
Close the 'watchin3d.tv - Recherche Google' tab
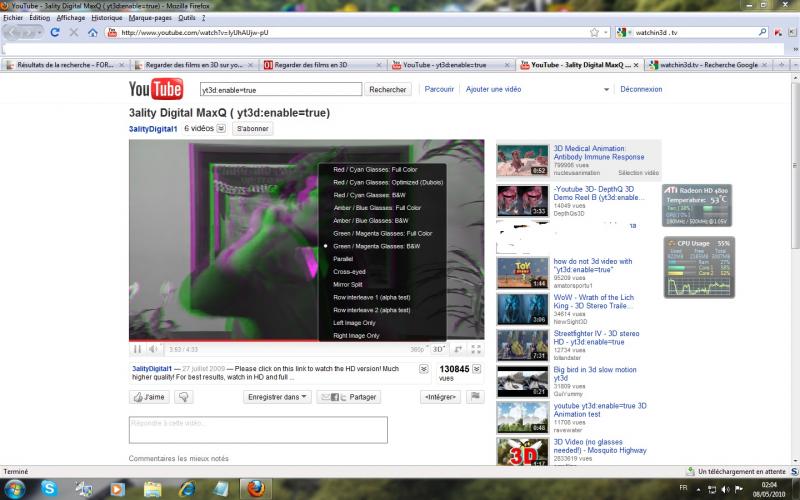click(x=764, y=65)
